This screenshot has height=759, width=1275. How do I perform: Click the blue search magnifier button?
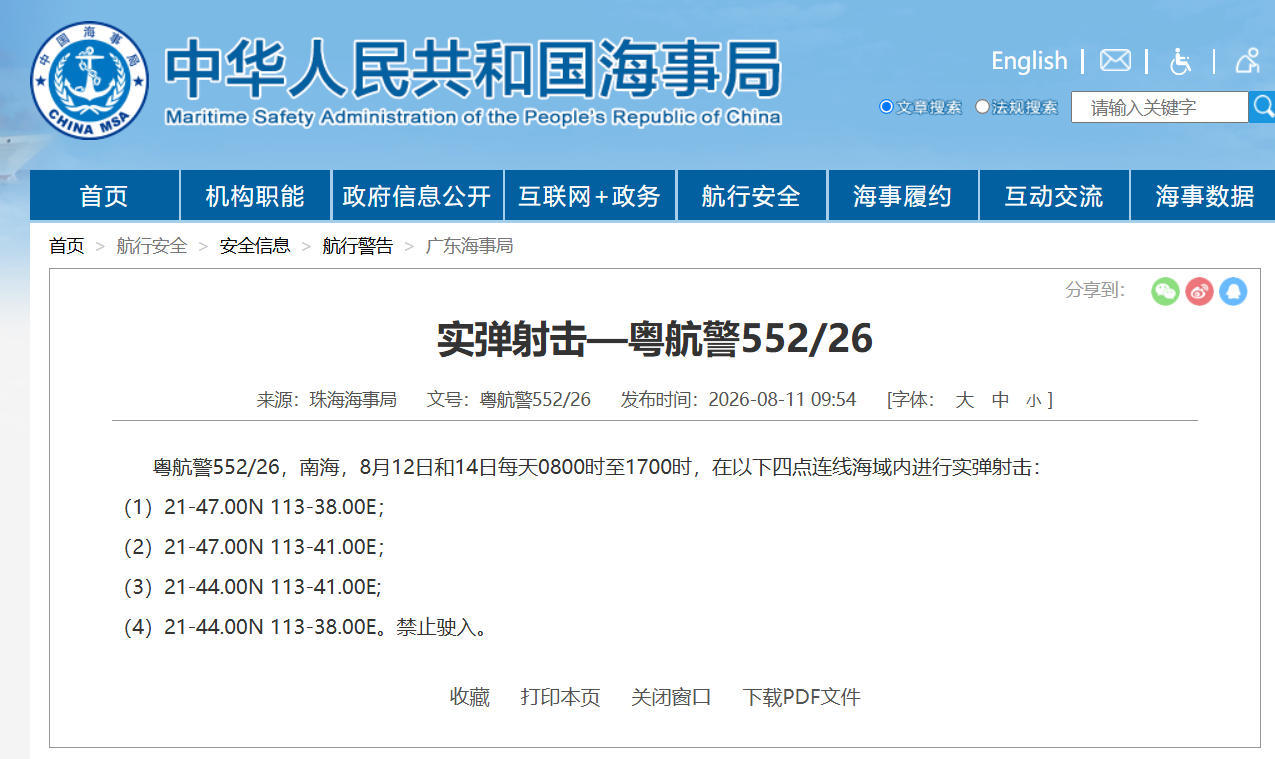(1262, 106)
